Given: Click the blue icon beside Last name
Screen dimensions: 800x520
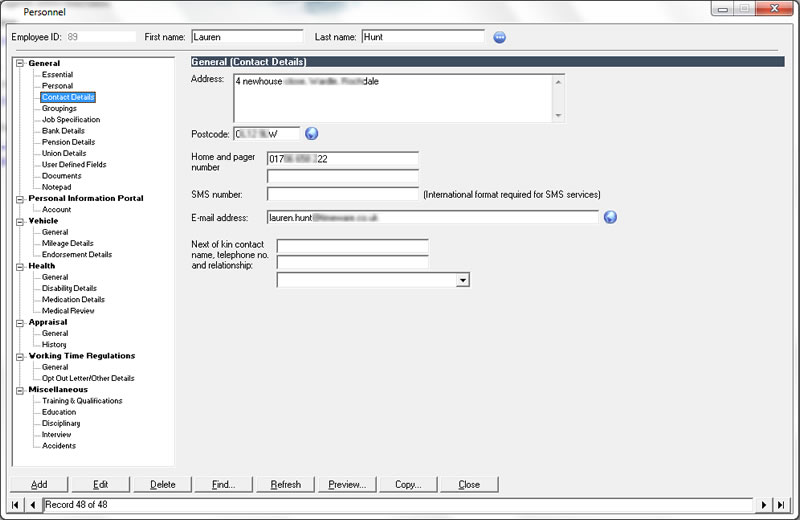Looking at the screenshot, I should tap(500, 37).
